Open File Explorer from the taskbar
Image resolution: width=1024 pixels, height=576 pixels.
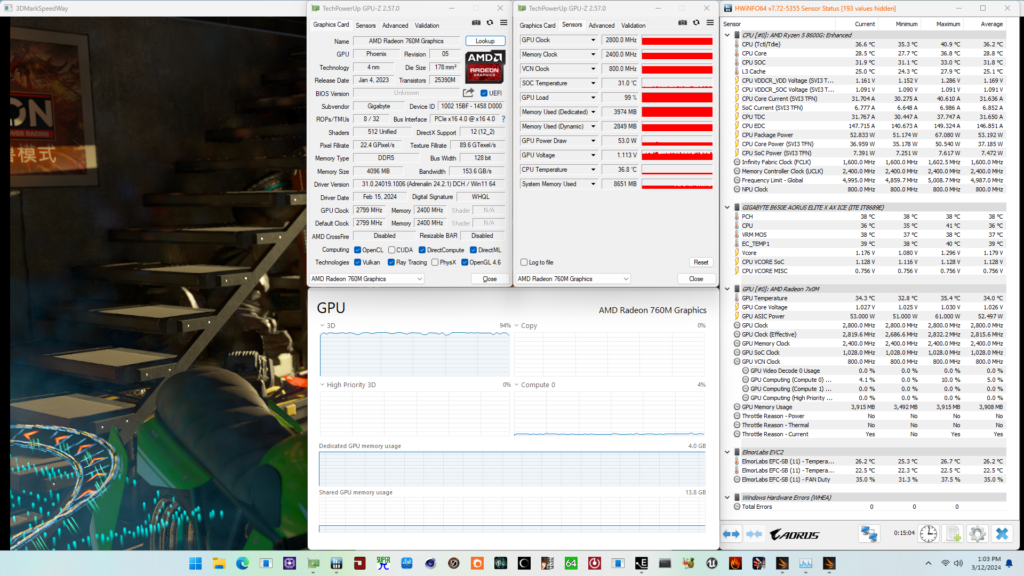tap(219, 563)
